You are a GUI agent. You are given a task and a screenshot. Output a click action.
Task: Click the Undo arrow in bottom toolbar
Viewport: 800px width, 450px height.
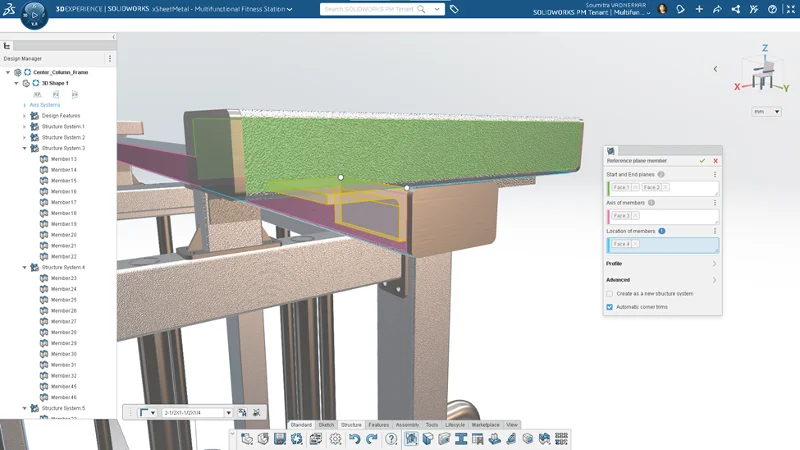[354, 439]
